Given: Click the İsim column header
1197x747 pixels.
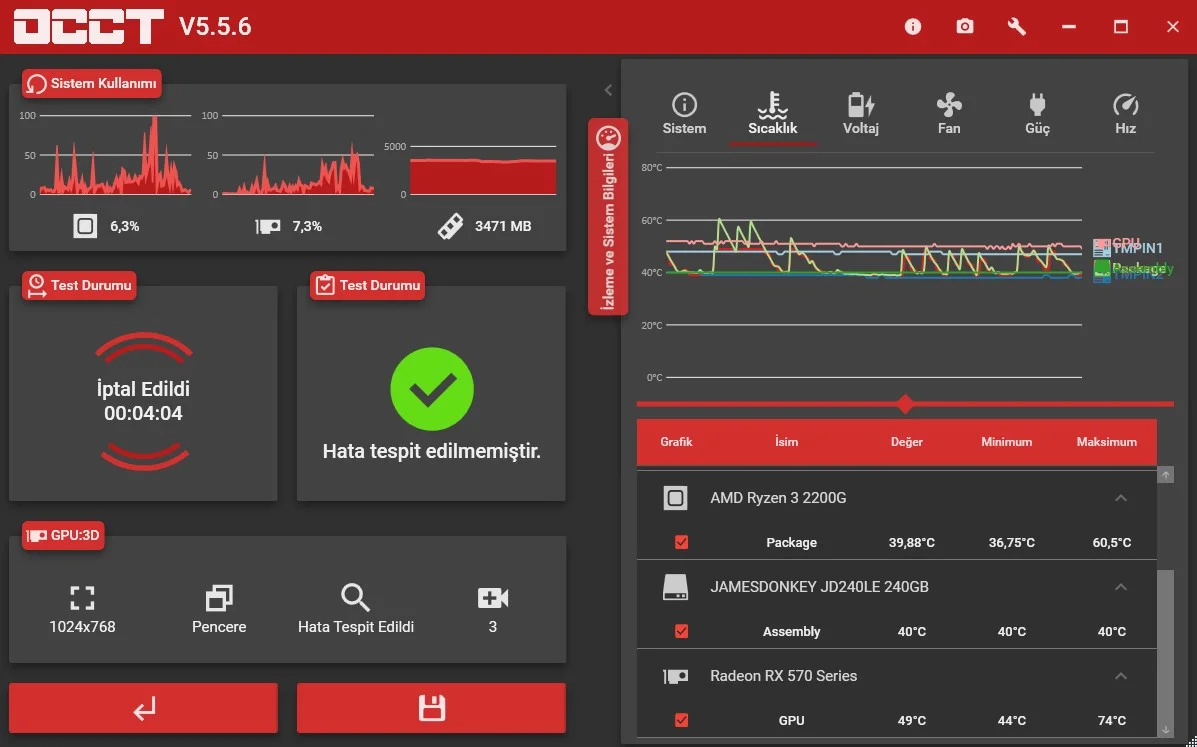Looking at the screenshot, I should tap(786, 442).
